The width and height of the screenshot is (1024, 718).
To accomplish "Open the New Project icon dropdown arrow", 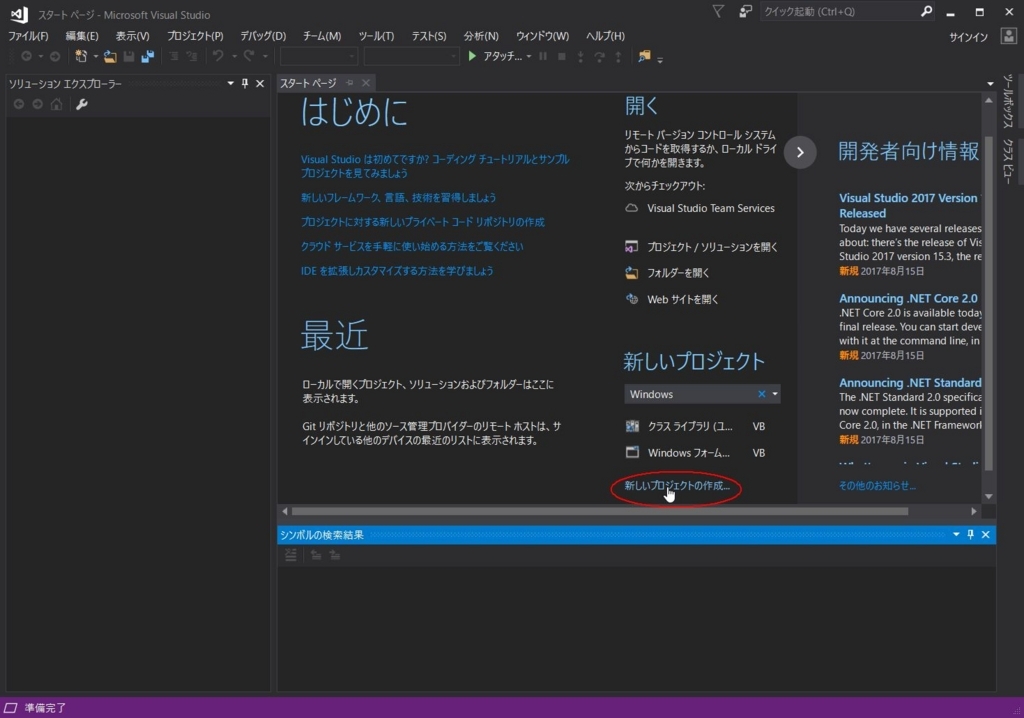I will tap(95, 57).
